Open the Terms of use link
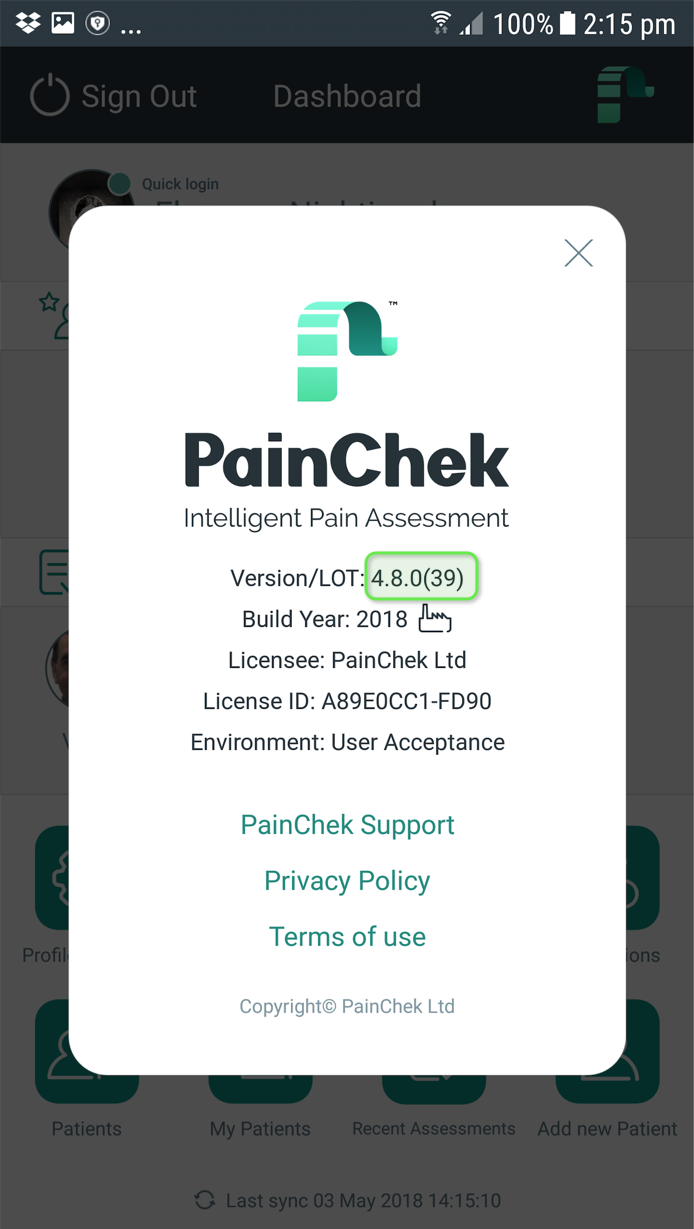Viewport: 694px width, 1229px height. coord(347,937)
